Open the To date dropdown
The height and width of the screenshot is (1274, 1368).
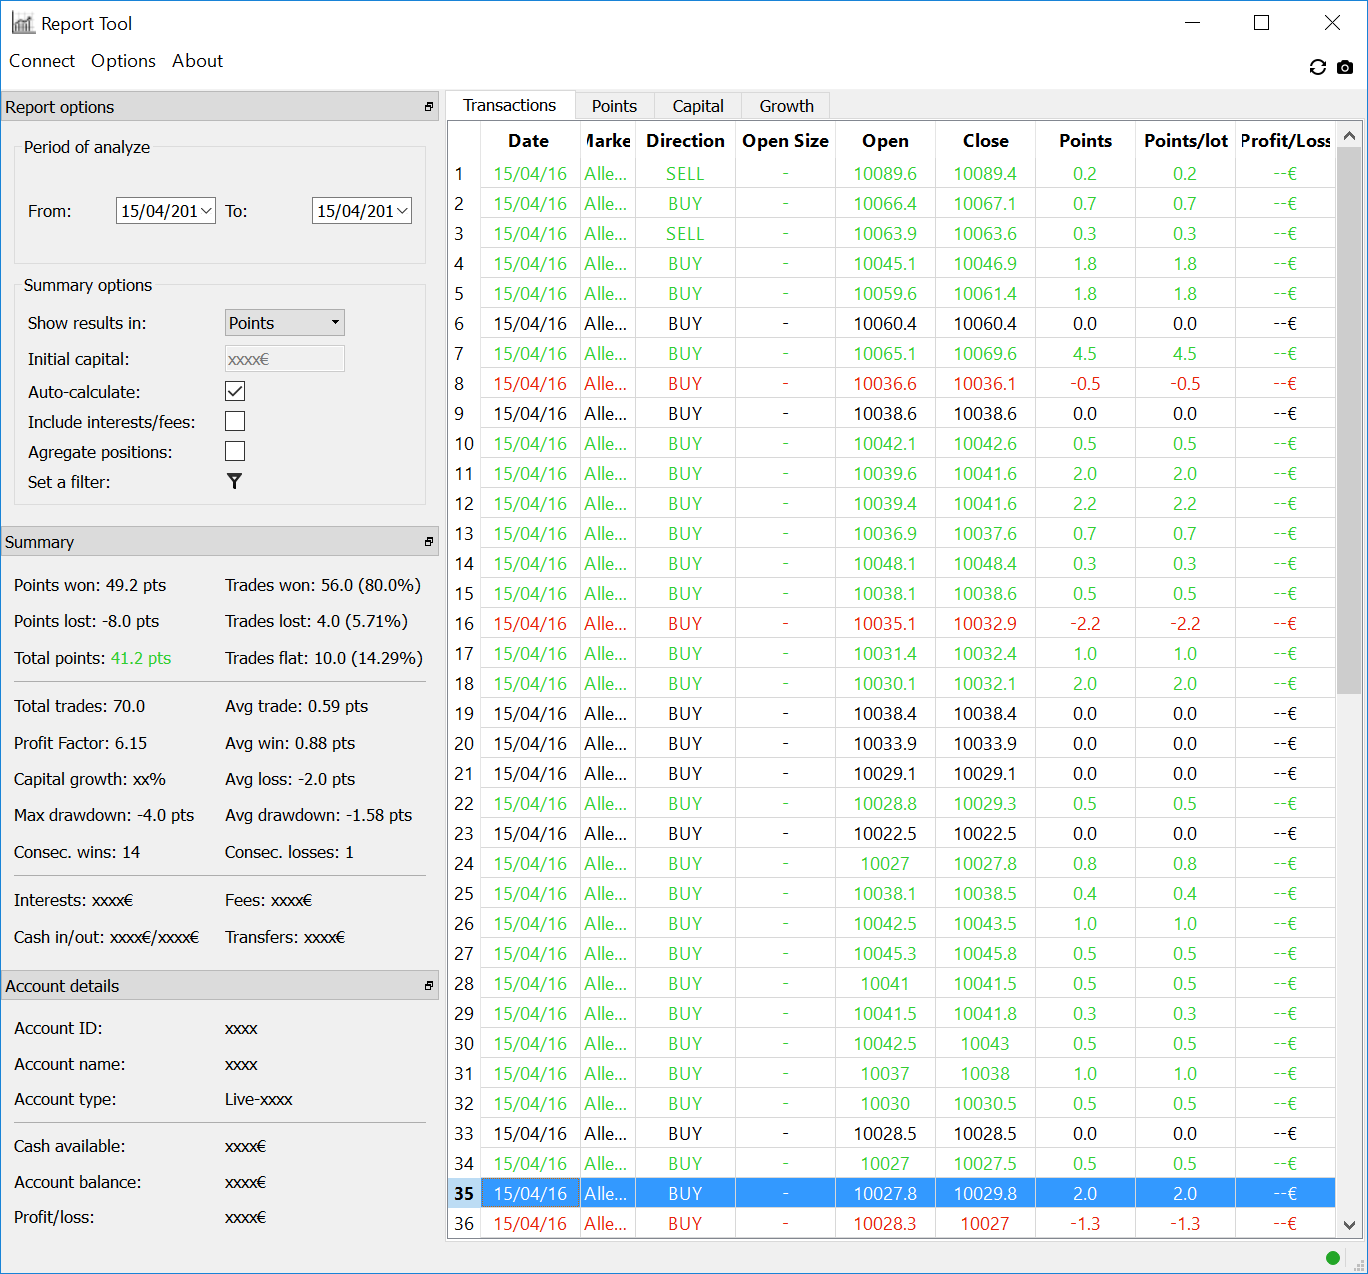click(x=402, y=211)
